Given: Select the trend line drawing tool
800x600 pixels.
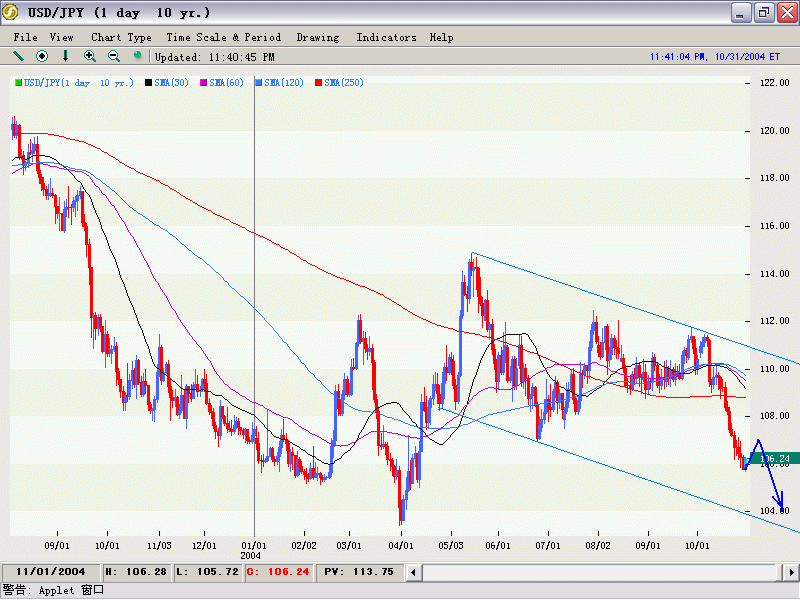Looking at the screenshot, I should (x=18, y=56).
